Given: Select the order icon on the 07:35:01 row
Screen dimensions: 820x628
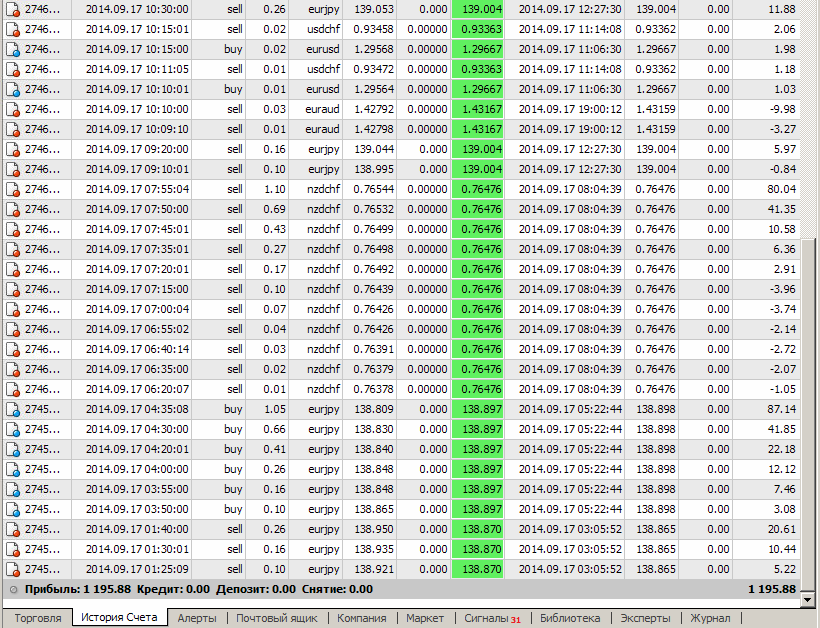Looking at the screenshot, I should click(13, 249).
